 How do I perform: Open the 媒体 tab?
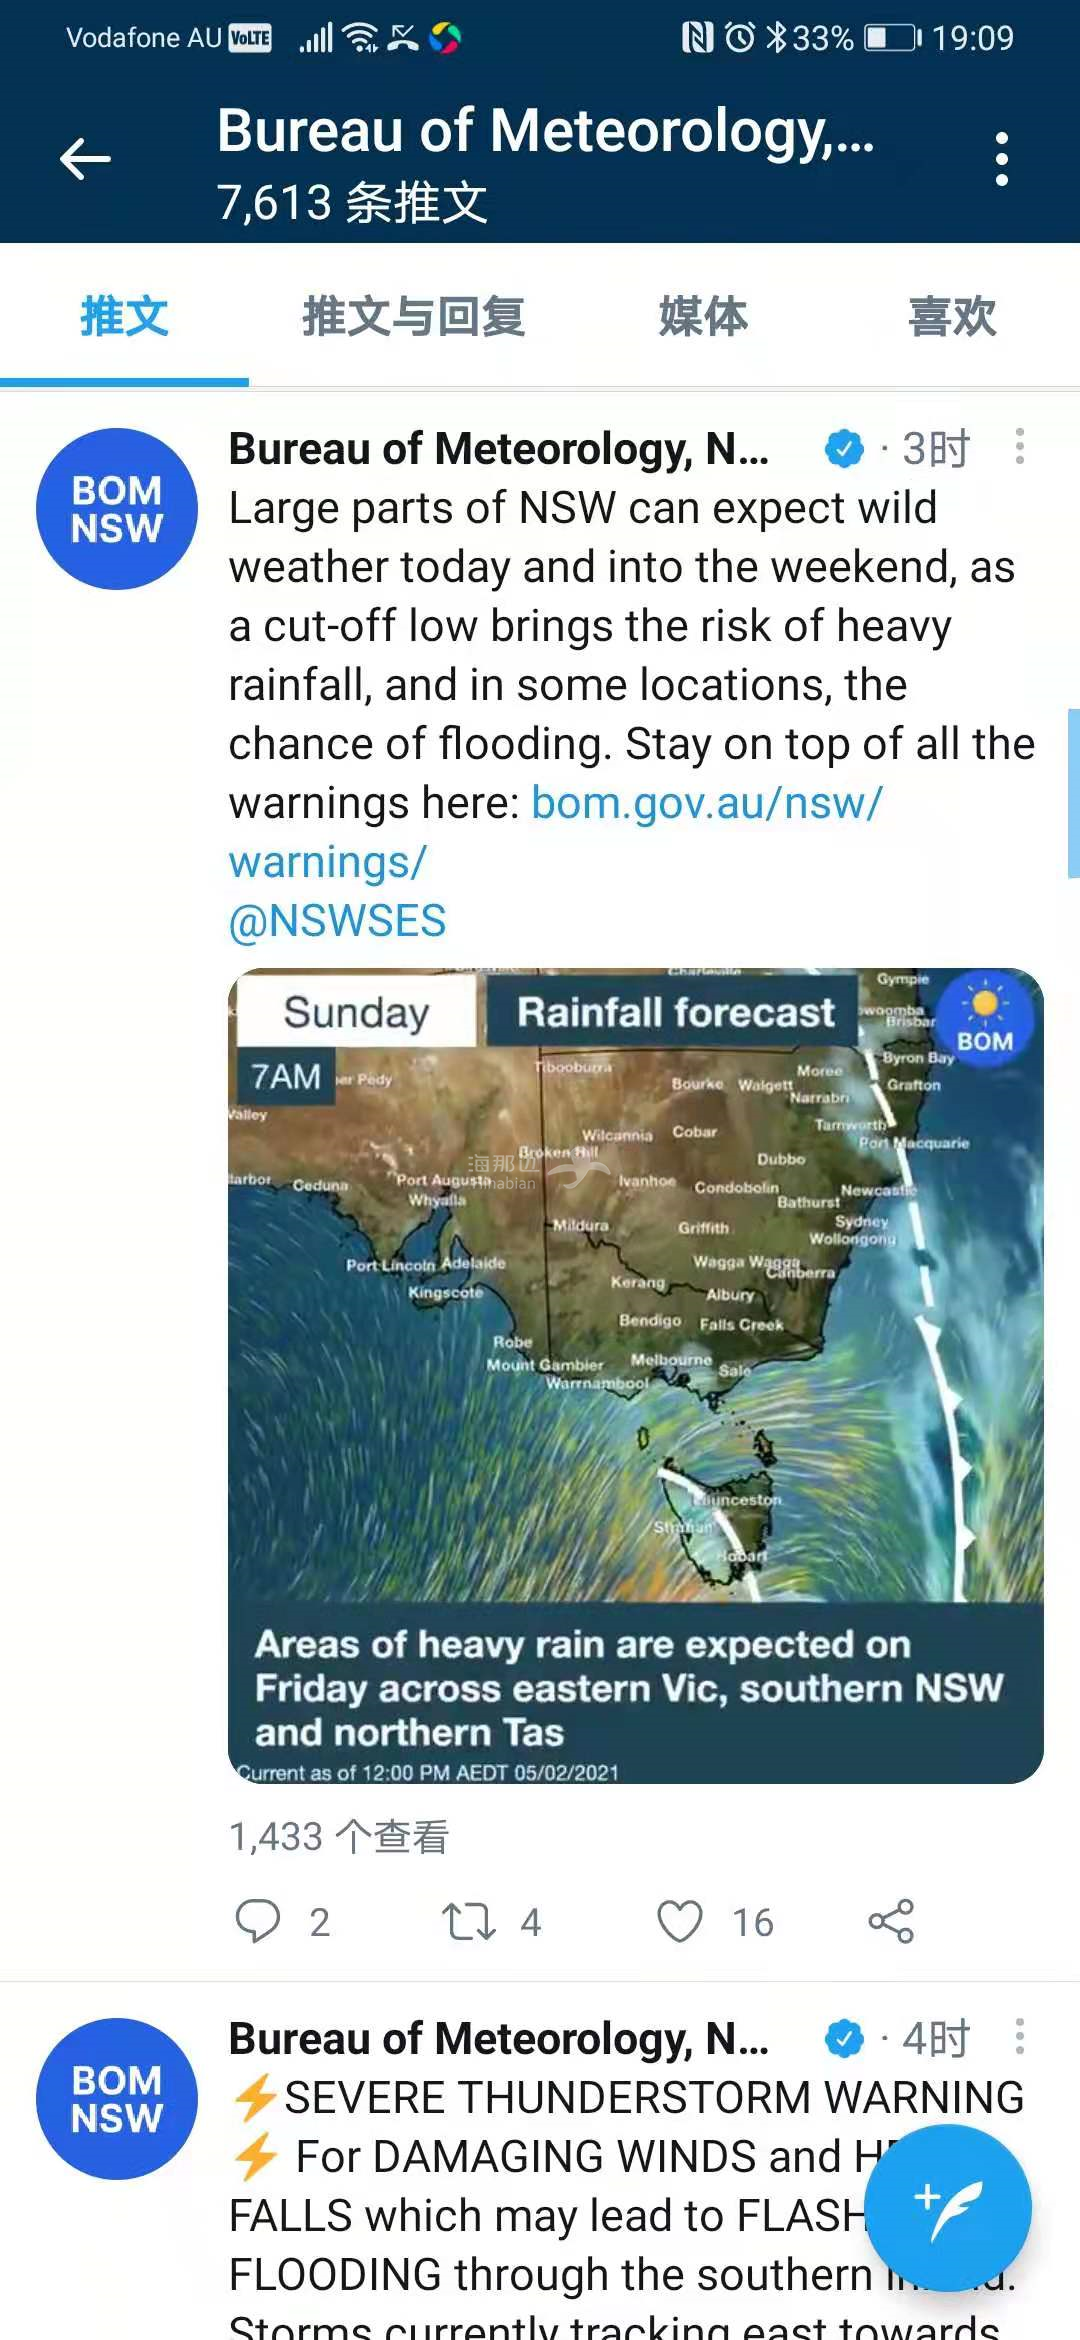pos(703,317)
